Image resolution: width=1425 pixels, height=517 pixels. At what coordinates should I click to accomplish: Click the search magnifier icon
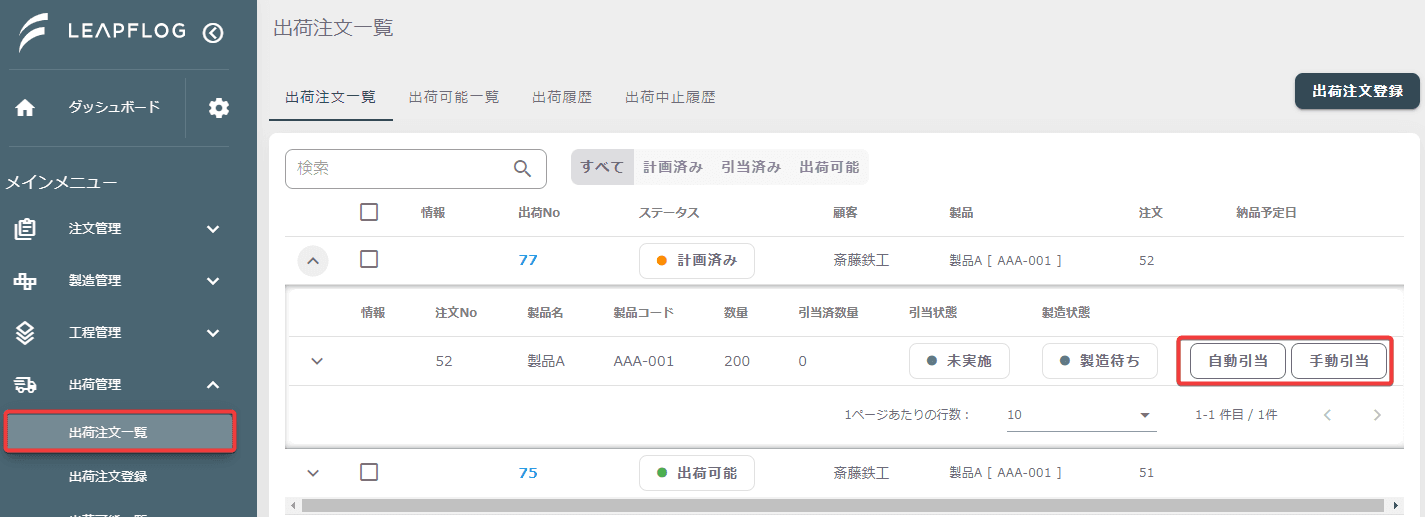522,169
